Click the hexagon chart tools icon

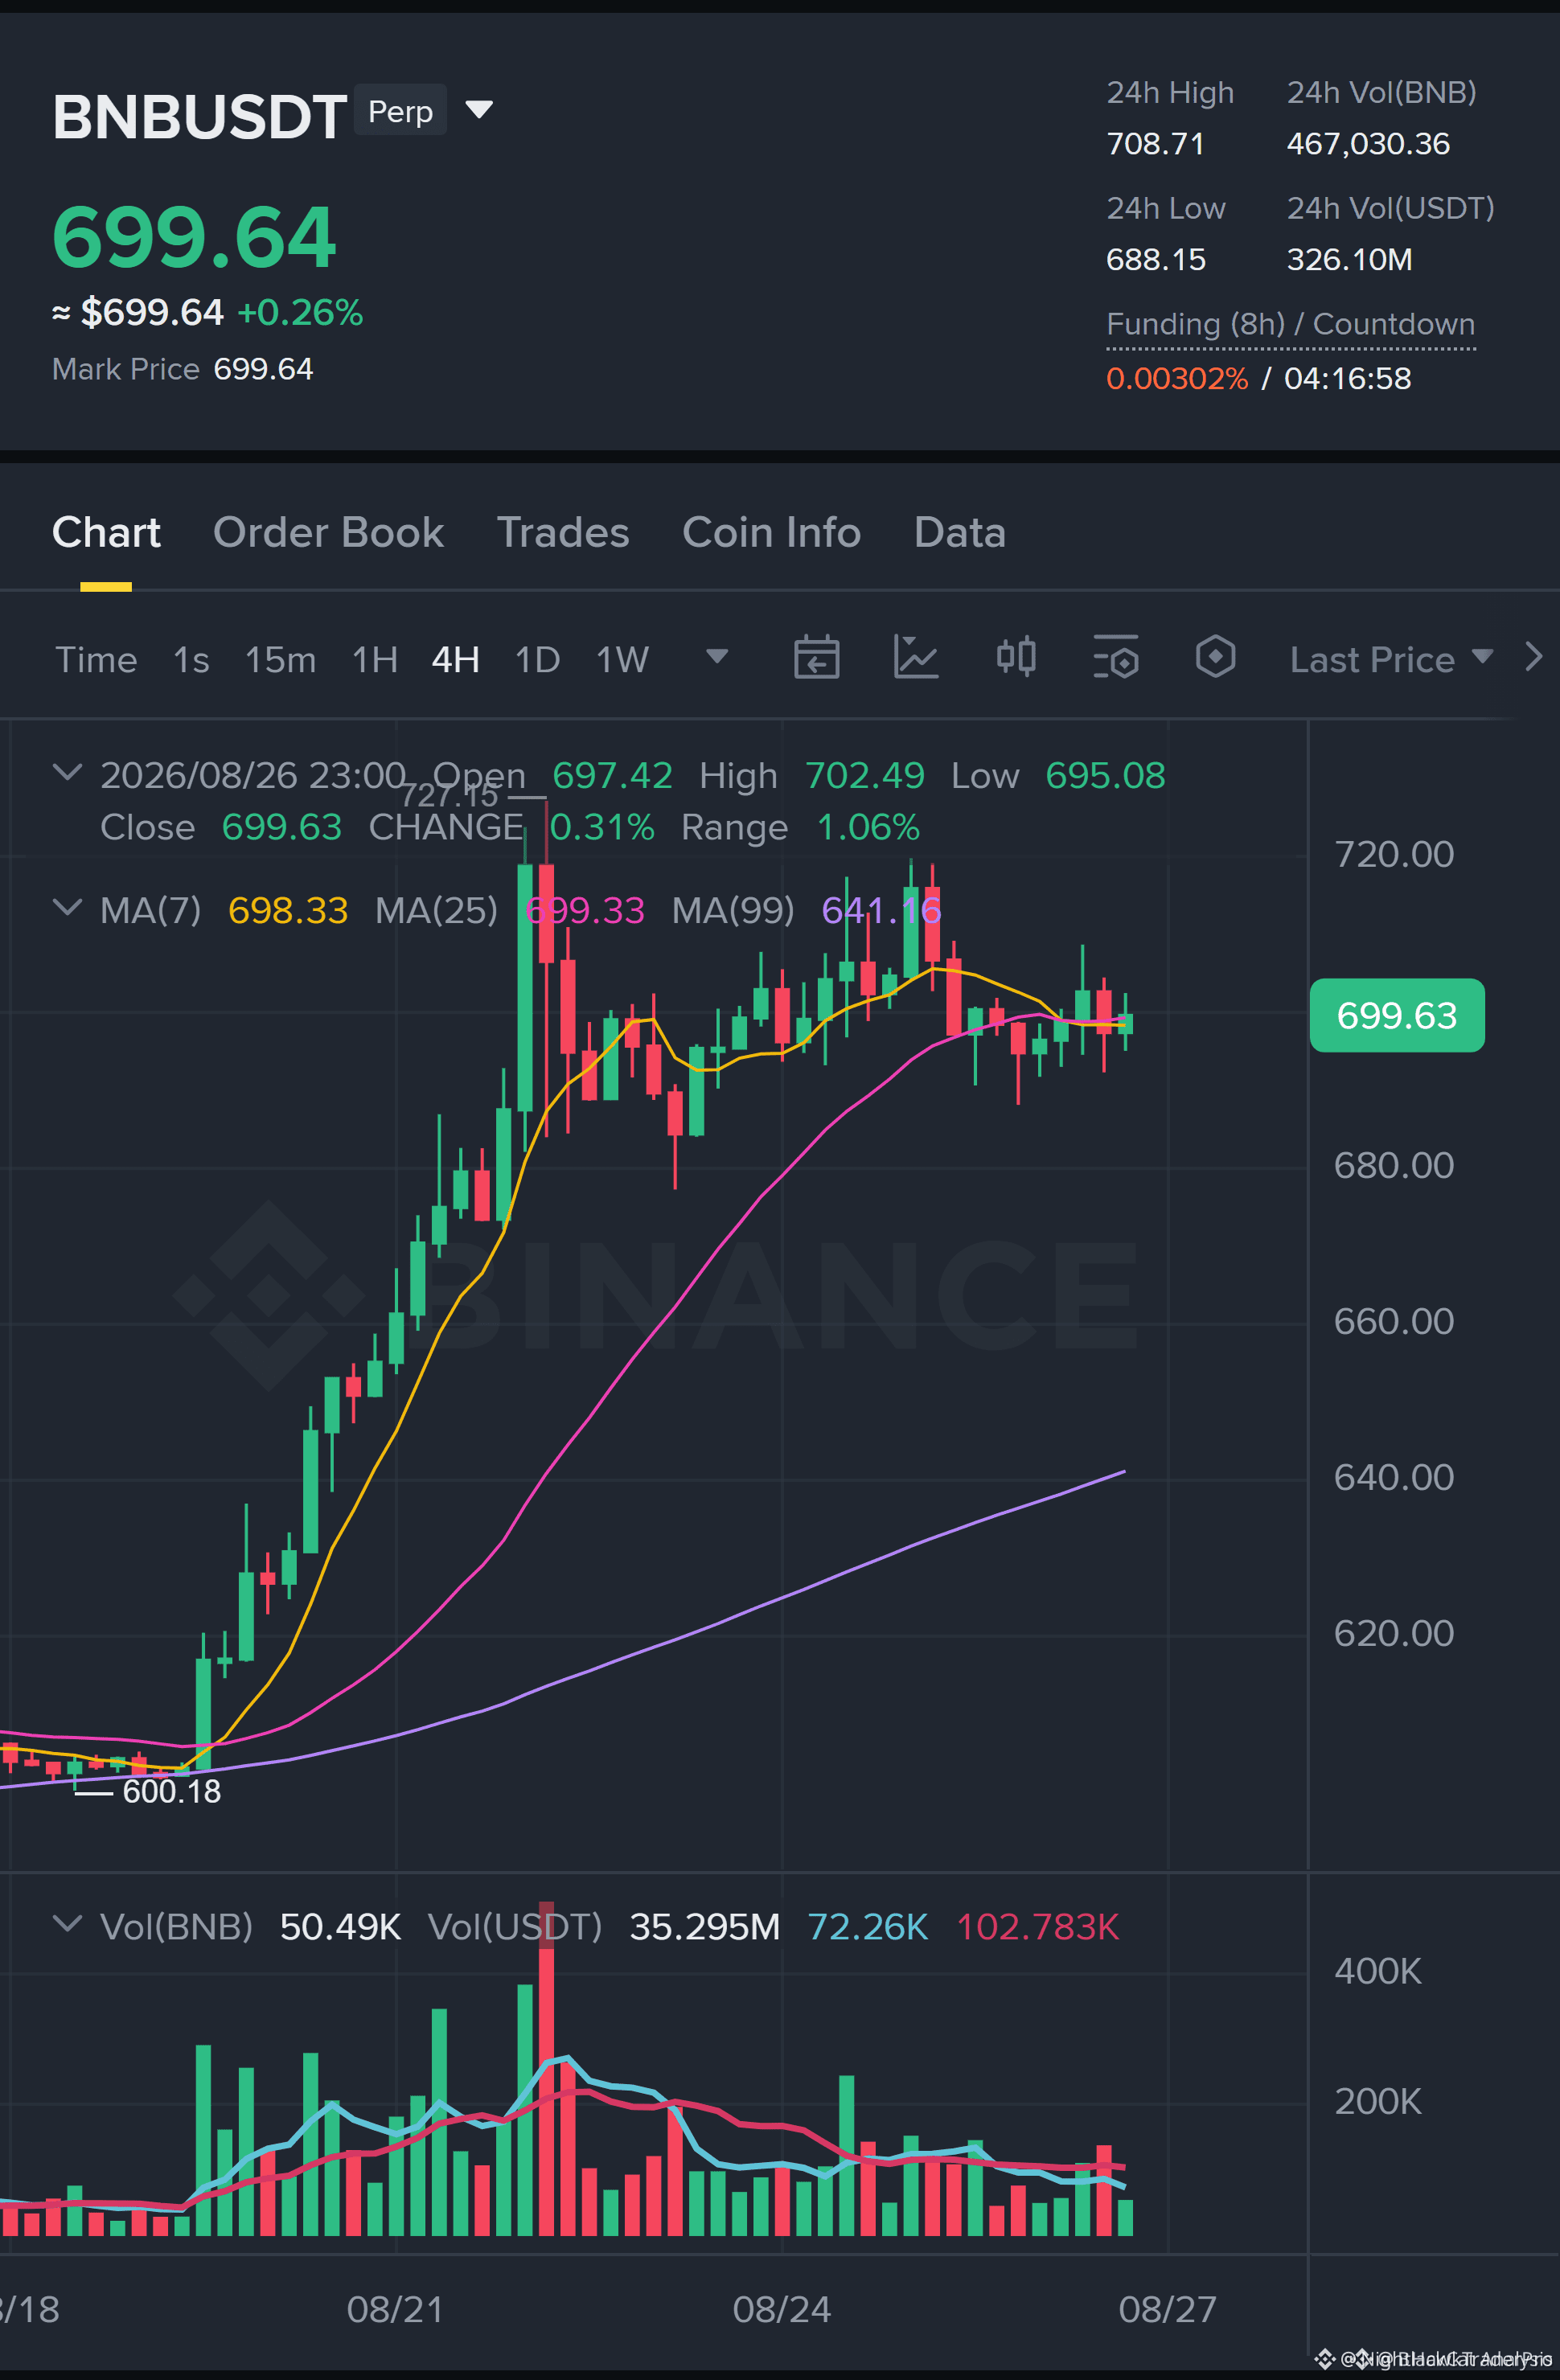(x=1215, y=658)
